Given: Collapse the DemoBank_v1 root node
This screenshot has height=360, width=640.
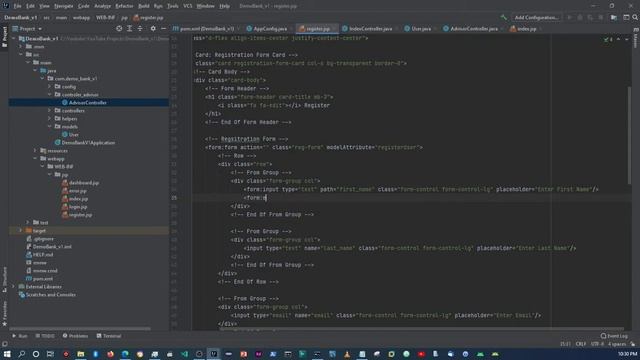Looking at the screenshot, I should 14,38.
